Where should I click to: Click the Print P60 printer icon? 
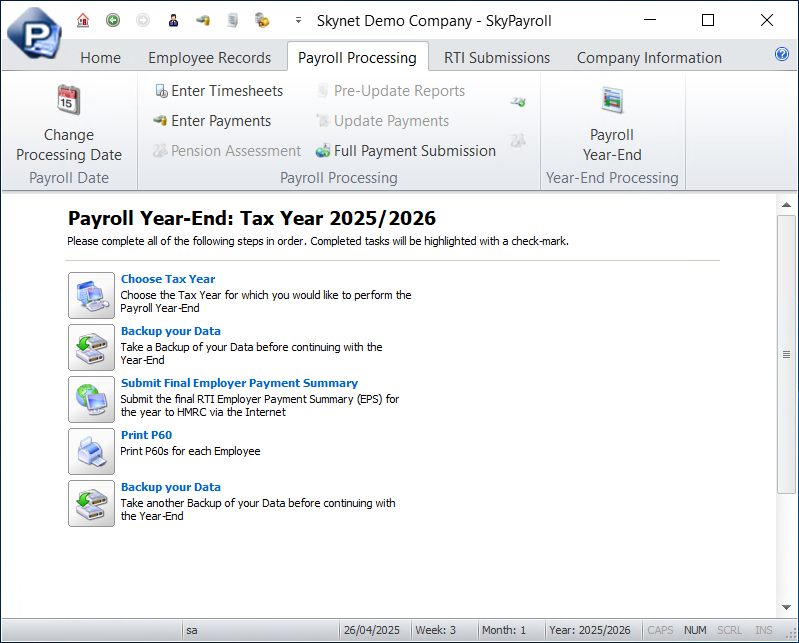coord(91,451)
